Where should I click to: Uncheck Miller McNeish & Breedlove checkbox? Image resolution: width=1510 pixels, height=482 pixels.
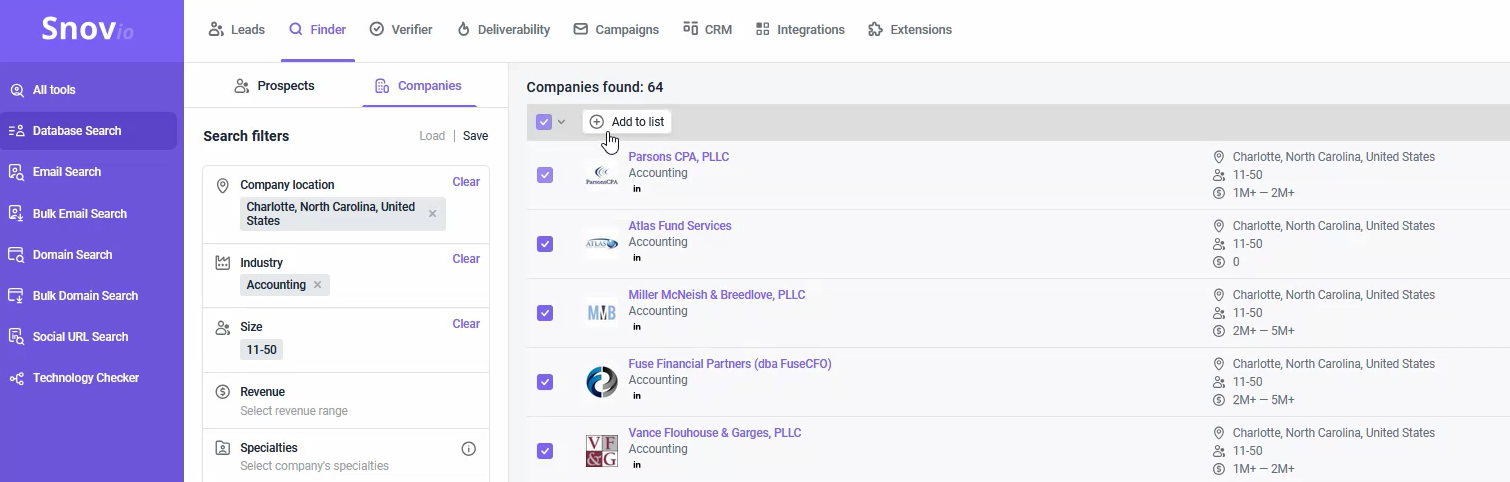(545, 313)
